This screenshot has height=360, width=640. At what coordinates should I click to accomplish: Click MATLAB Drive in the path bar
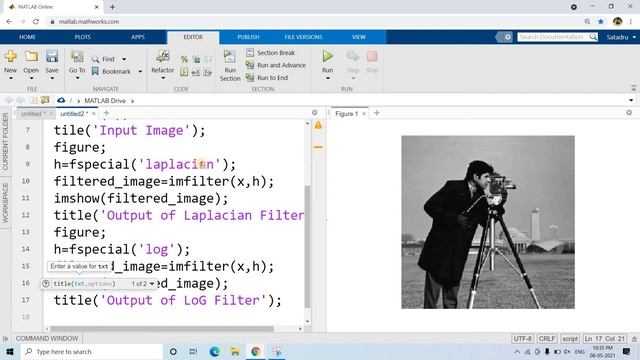105,100
